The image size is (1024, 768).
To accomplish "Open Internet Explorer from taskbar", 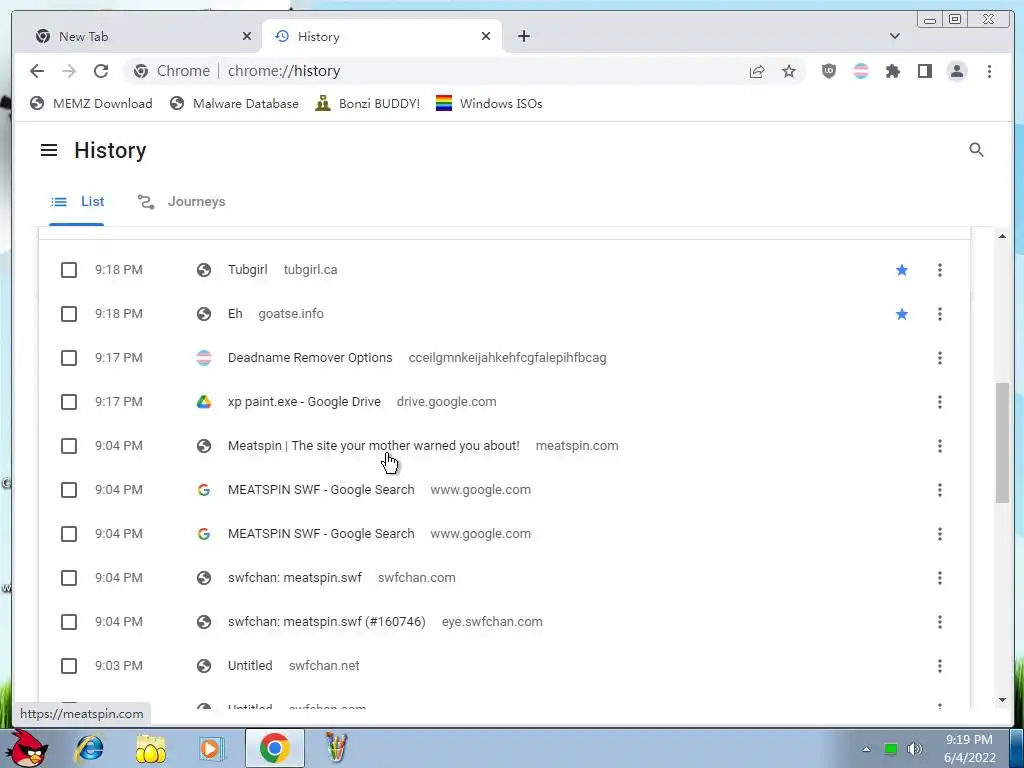I will (x=89, y=748).
